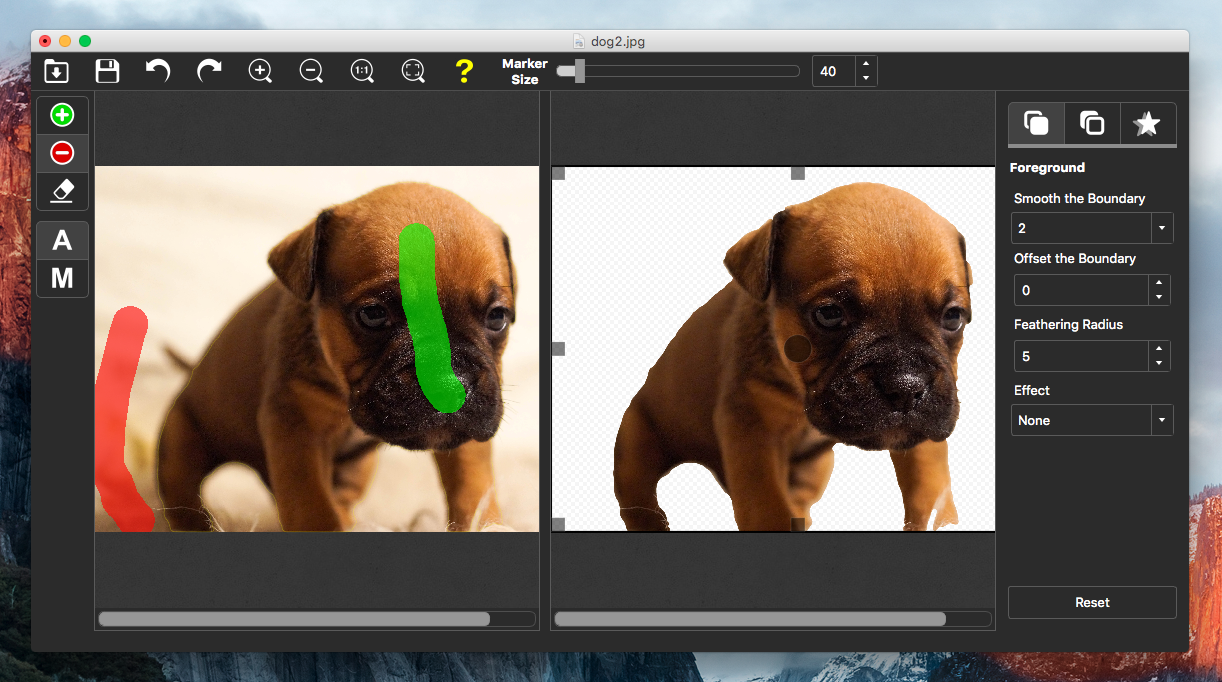Switch to manual mode M
Screen dimensions: 1222x682
click(62, 278)
